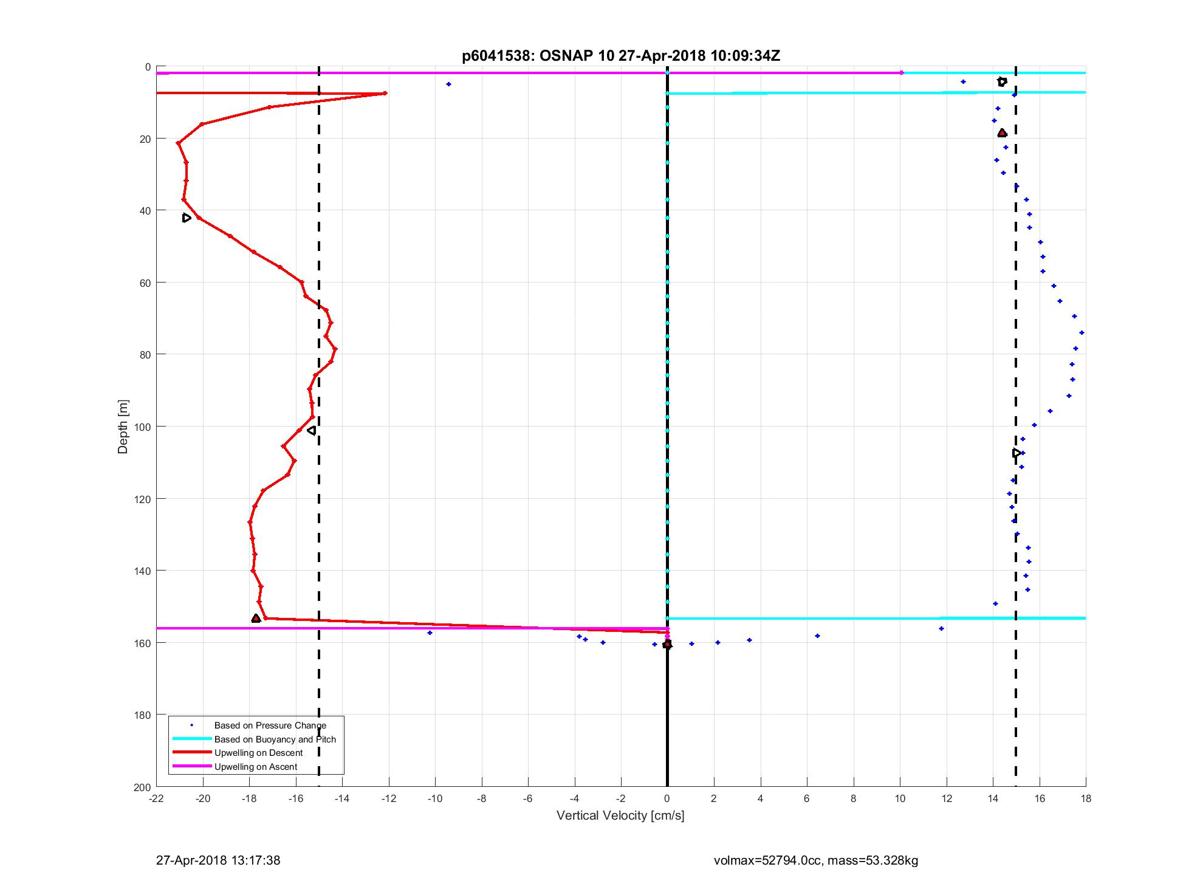Click the red triangle marker near 18 m depth
The width and height of the screenshot is (1200, 885).
click(1002, 132)
